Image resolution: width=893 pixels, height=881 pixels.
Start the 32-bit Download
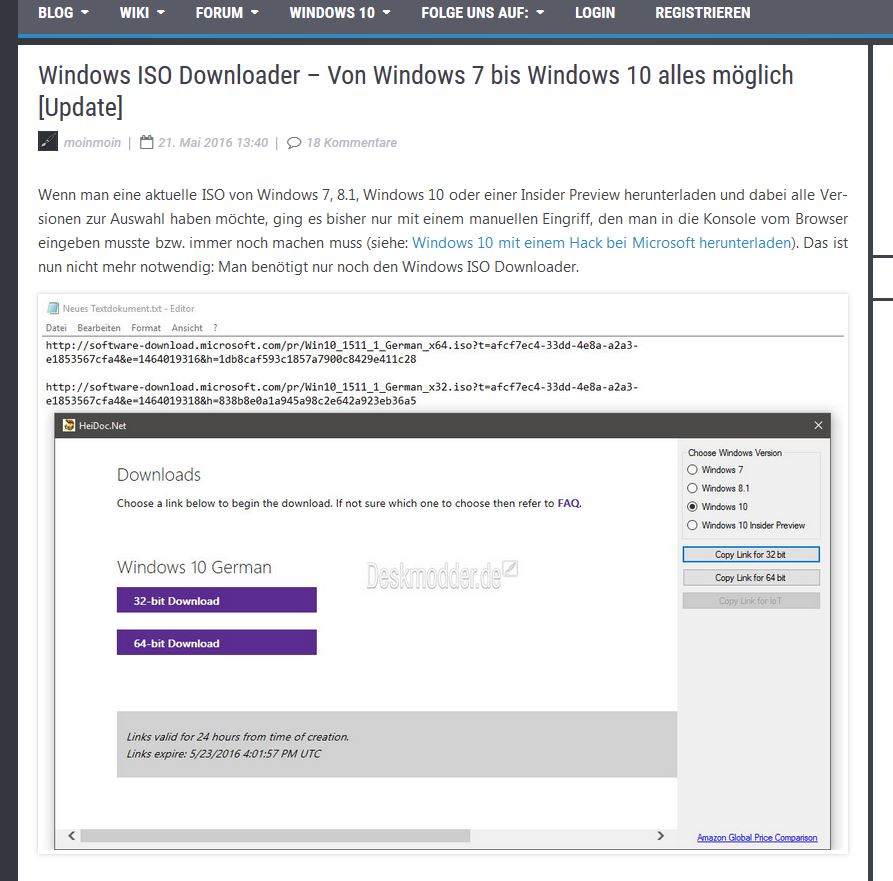[216, 600]
